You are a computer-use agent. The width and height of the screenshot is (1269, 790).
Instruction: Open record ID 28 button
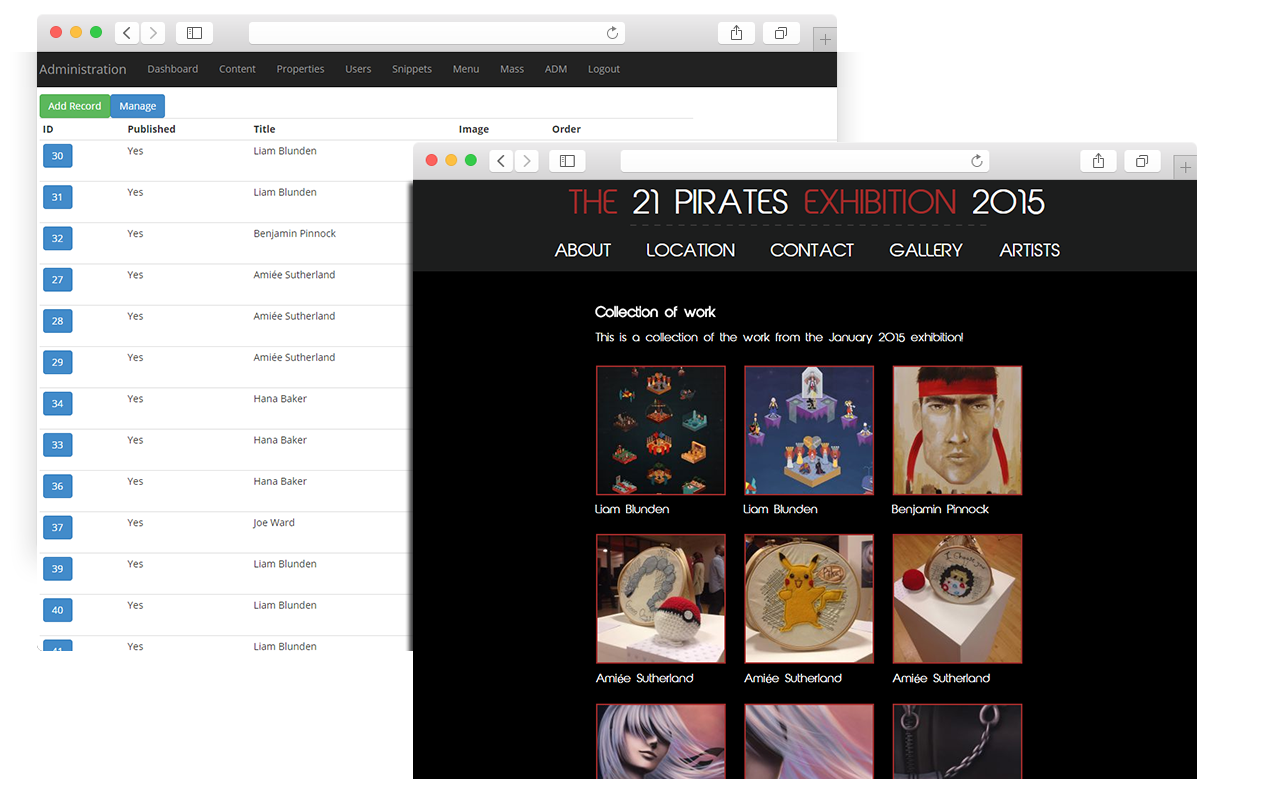(x=57, y=321)
